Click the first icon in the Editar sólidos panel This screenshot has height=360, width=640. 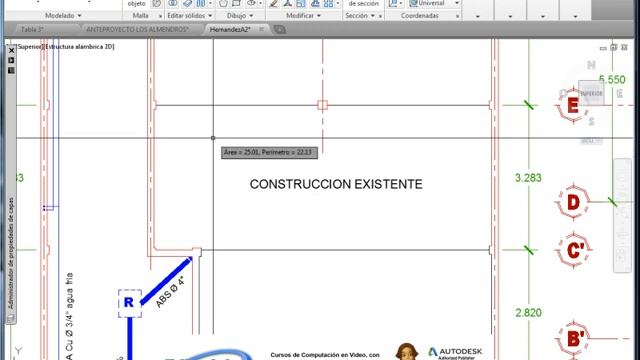tap(173, 3)
